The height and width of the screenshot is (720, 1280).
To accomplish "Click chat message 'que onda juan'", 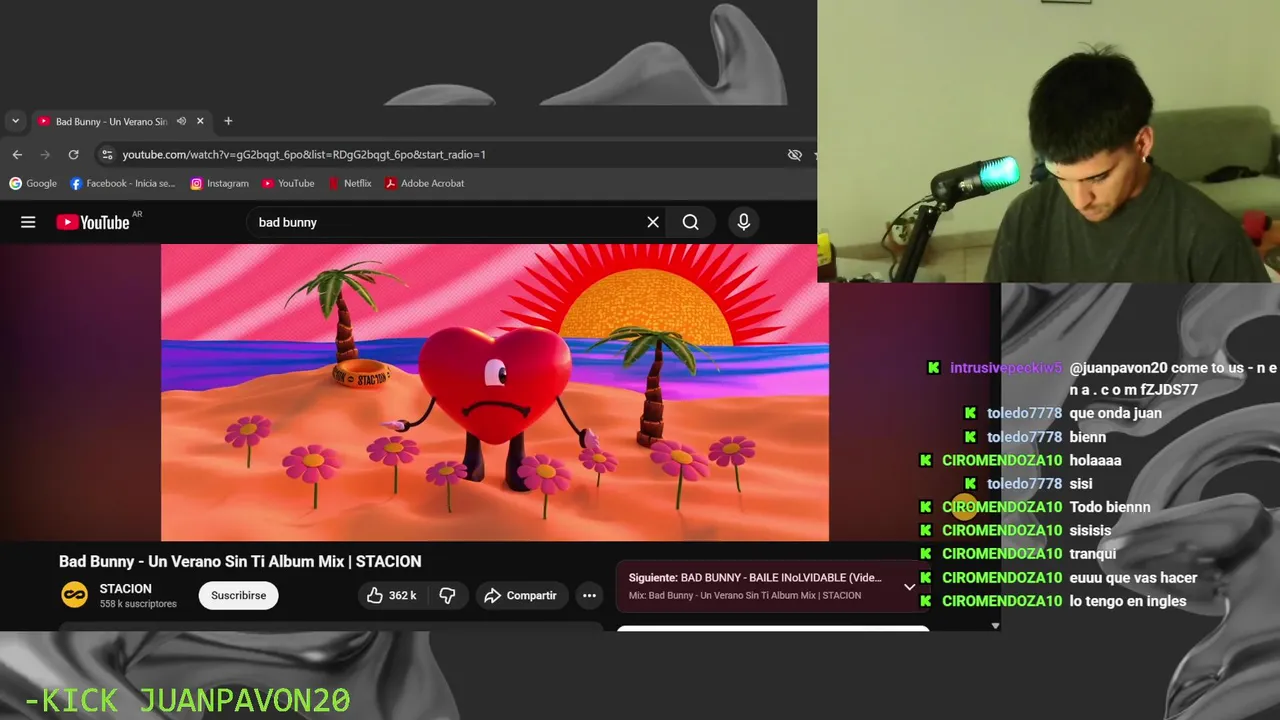I will pyautogui.click(x=1115, y=413).
